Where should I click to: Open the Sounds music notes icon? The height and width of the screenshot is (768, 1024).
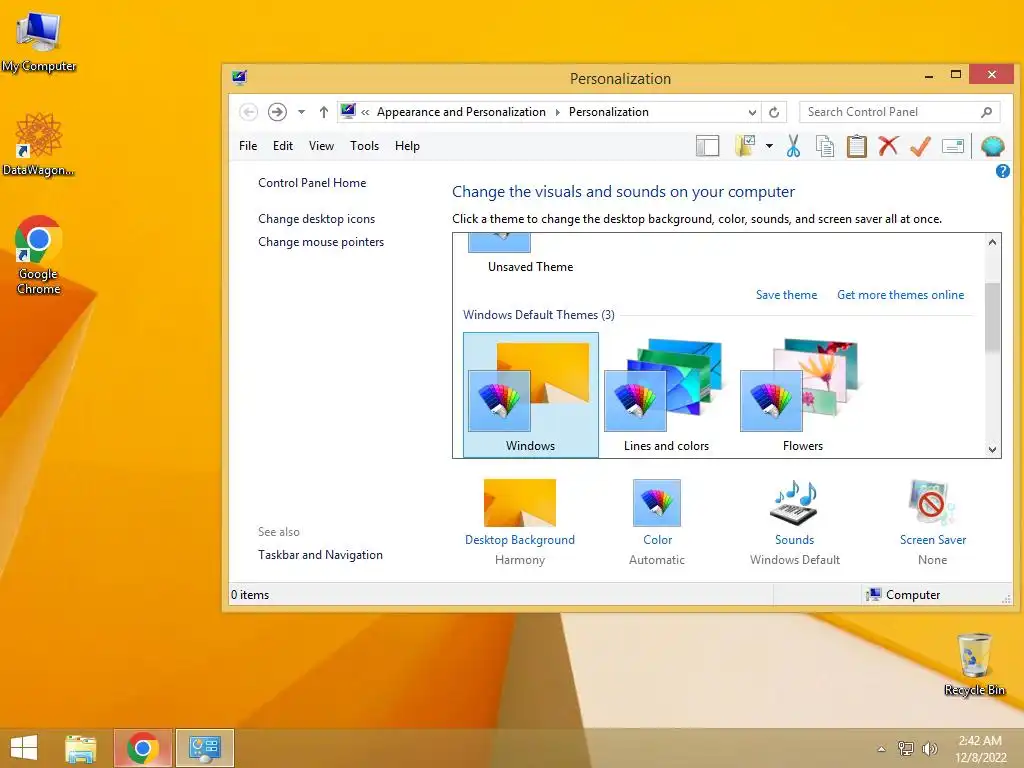pyautogui.click(x=794, y=502)
